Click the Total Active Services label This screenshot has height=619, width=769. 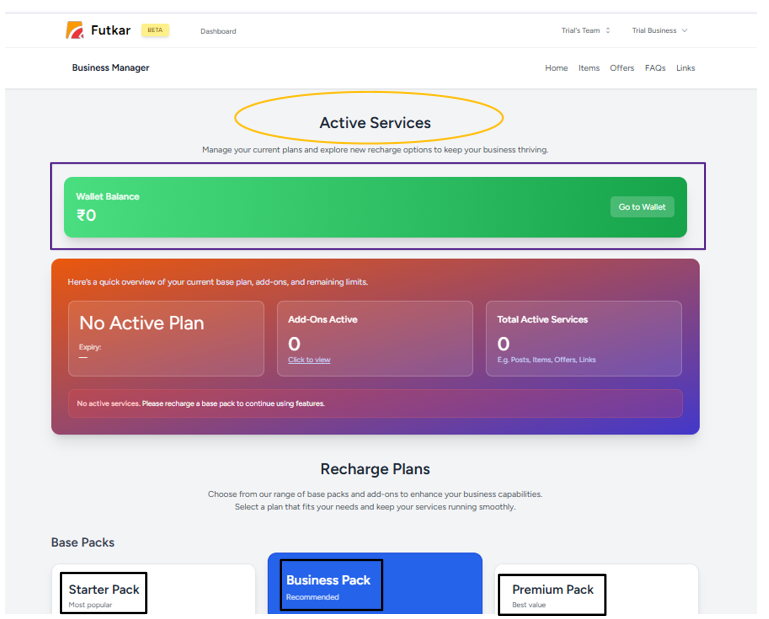(542, 319)
